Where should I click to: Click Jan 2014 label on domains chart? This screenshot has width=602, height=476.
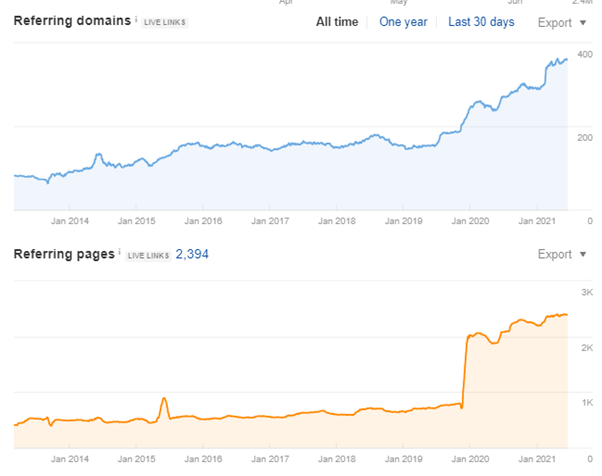(69, 221)
